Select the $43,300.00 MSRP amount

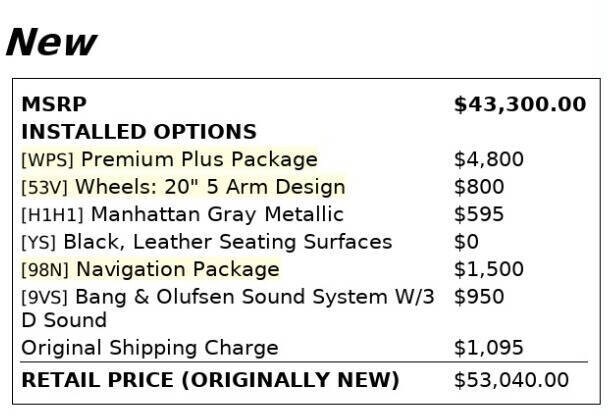(x=519, y=104)
